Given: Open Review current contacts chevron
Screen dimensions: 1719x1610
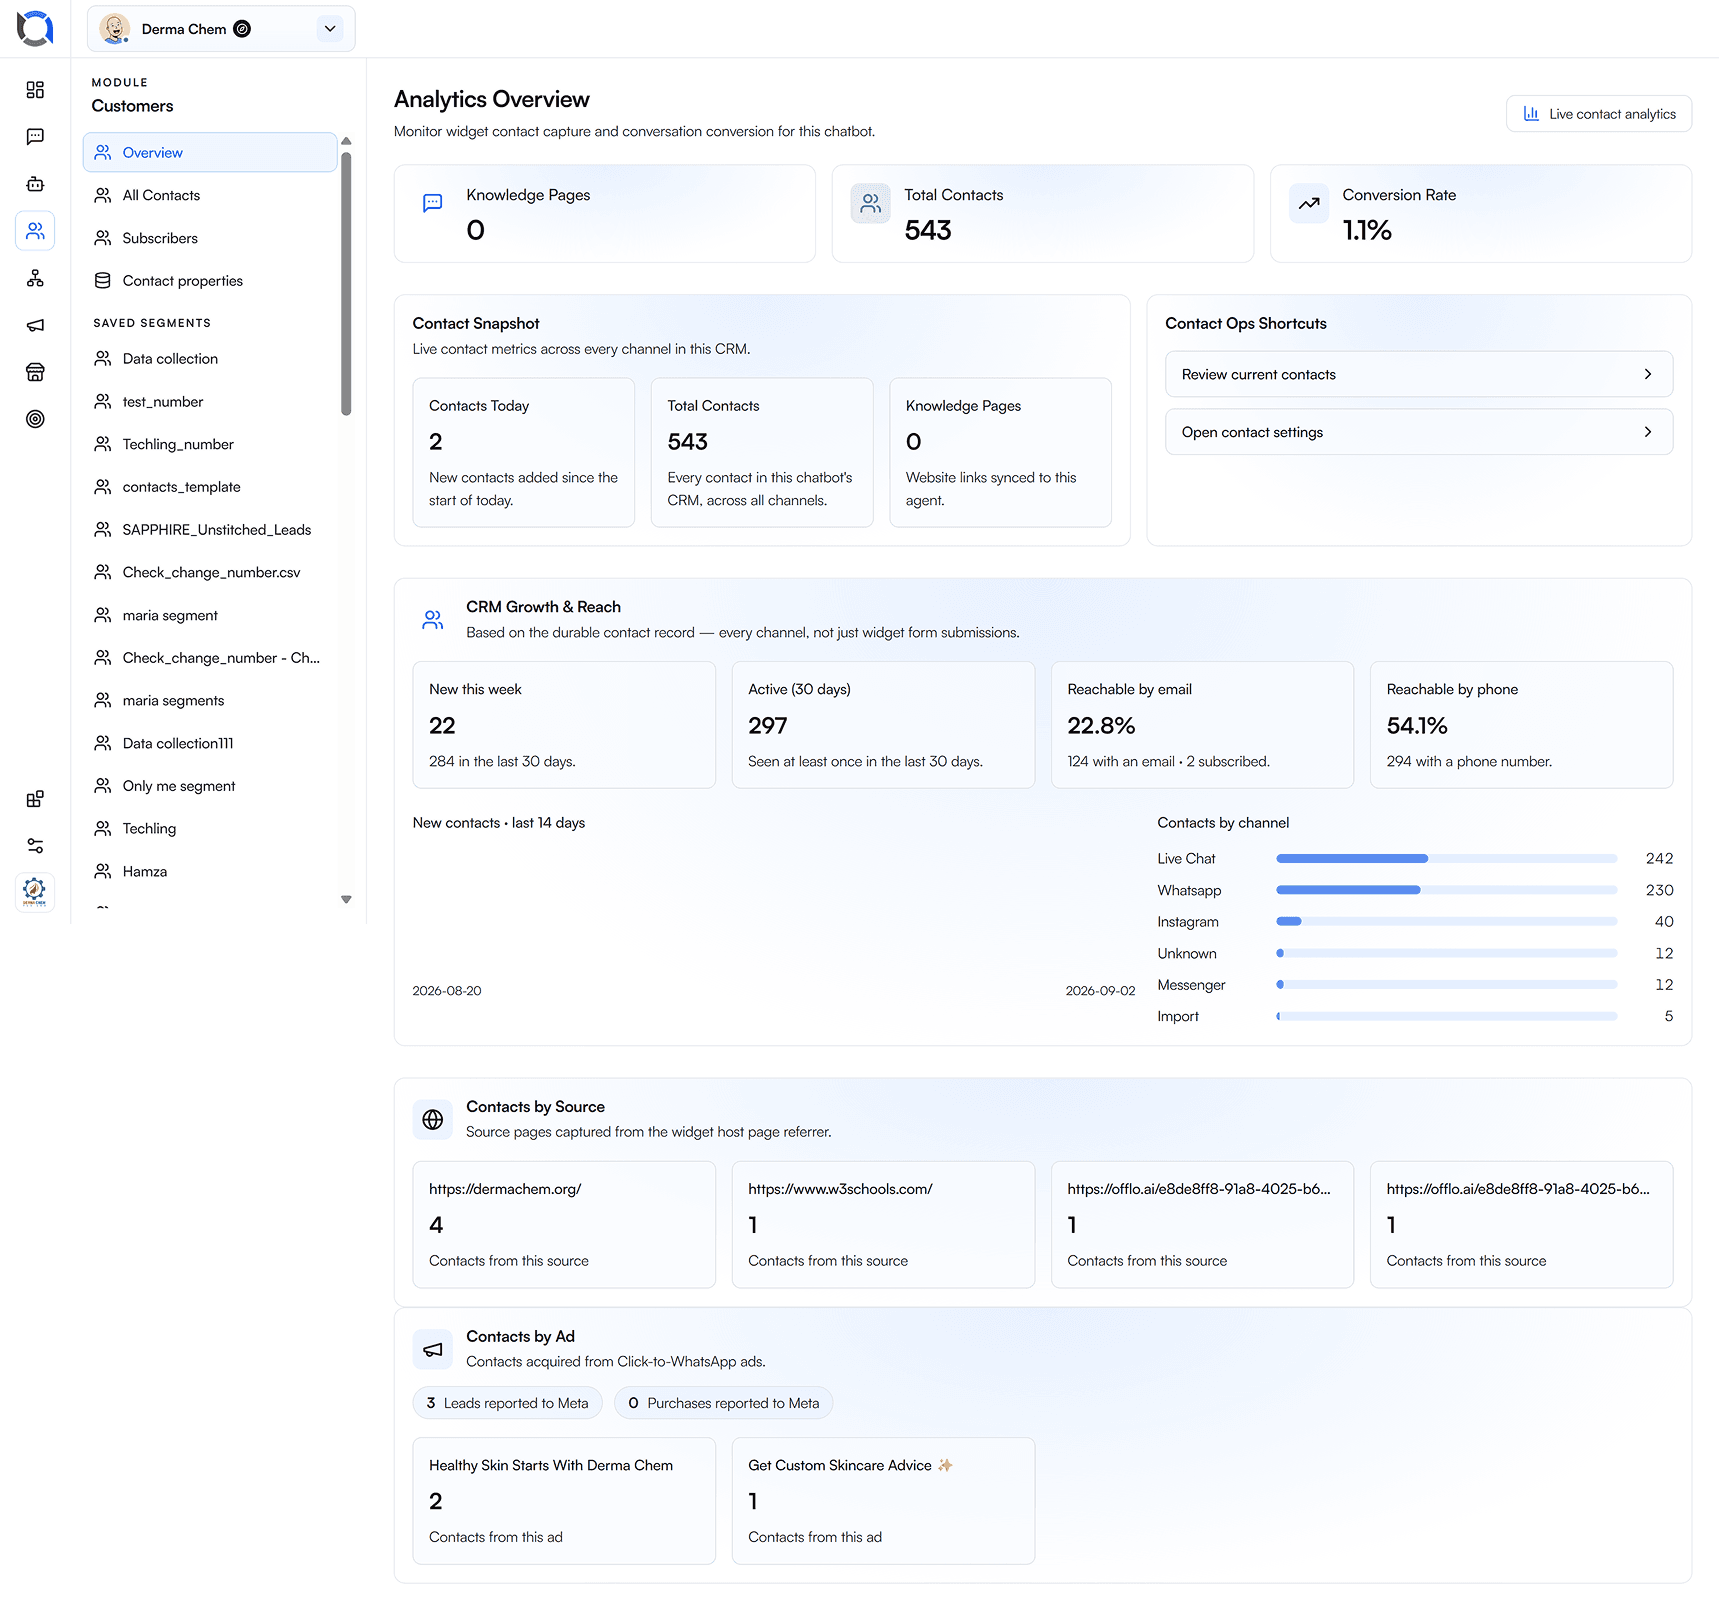Looking at the screenshot, I should click(1648, 374).
